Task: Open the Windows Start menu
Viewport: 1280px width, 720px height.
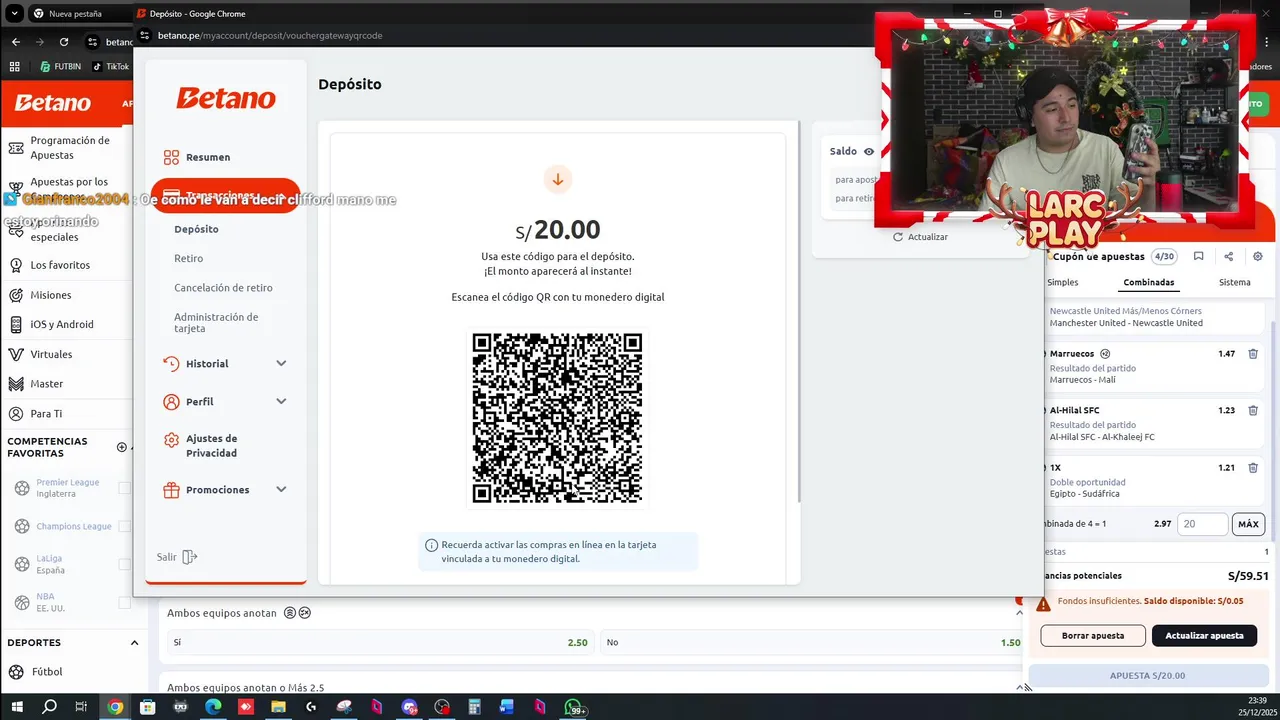Action: point(17,707)
